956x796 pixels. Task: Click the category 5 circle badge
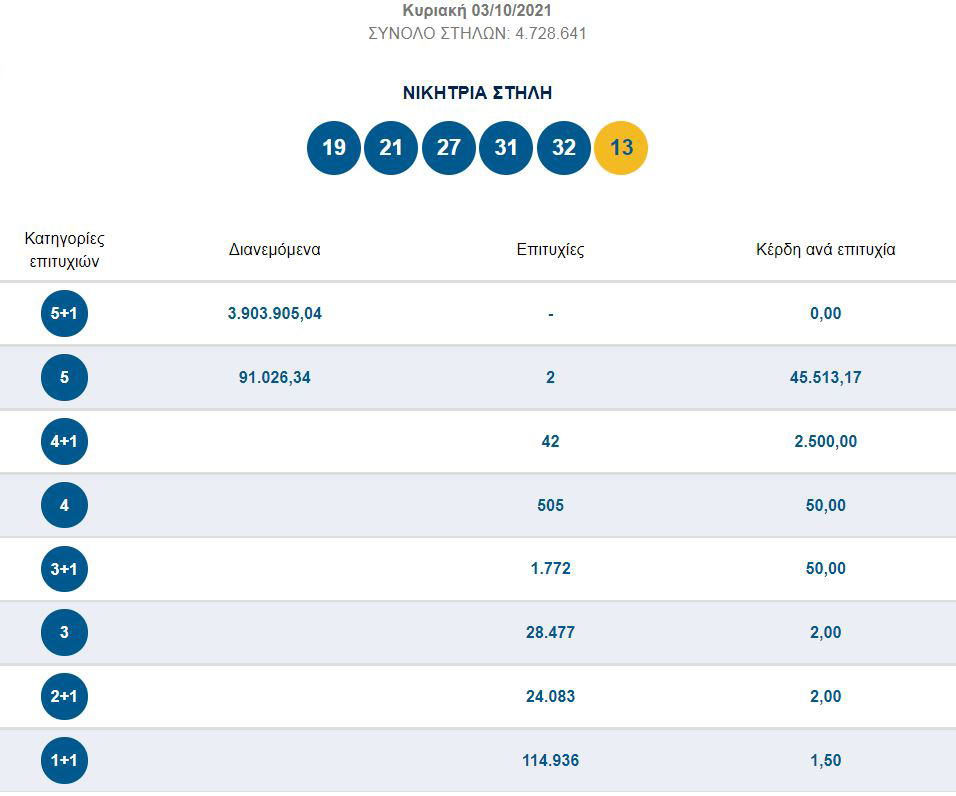click(x=64, y=377)
